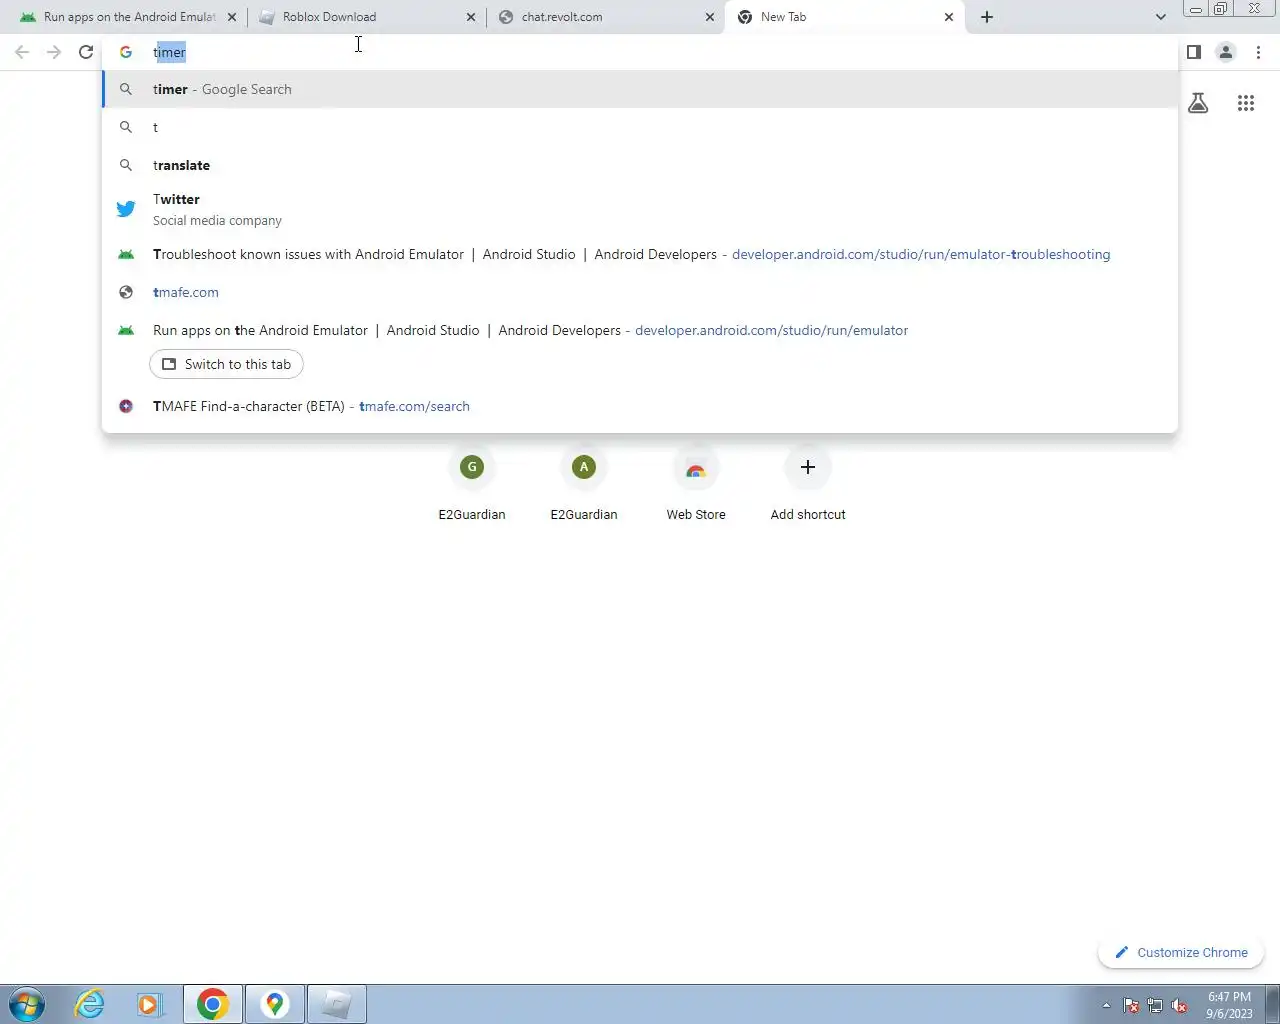The width and height of the screenshot is (1280, 1024).
Task: Select the timer - Google Search suggestion
Action: pyautogui.click(x=640, y=89)
